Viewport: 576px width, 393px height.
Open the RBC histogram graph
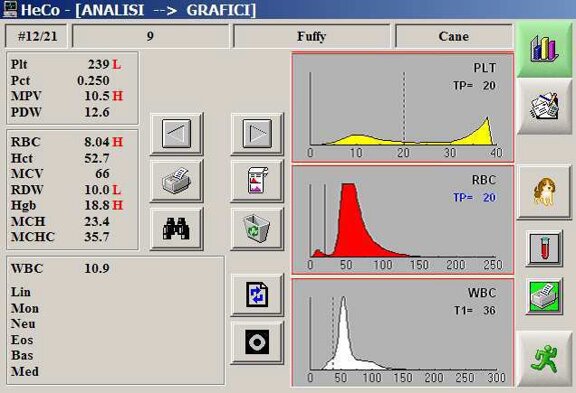[x=403, y=220]
